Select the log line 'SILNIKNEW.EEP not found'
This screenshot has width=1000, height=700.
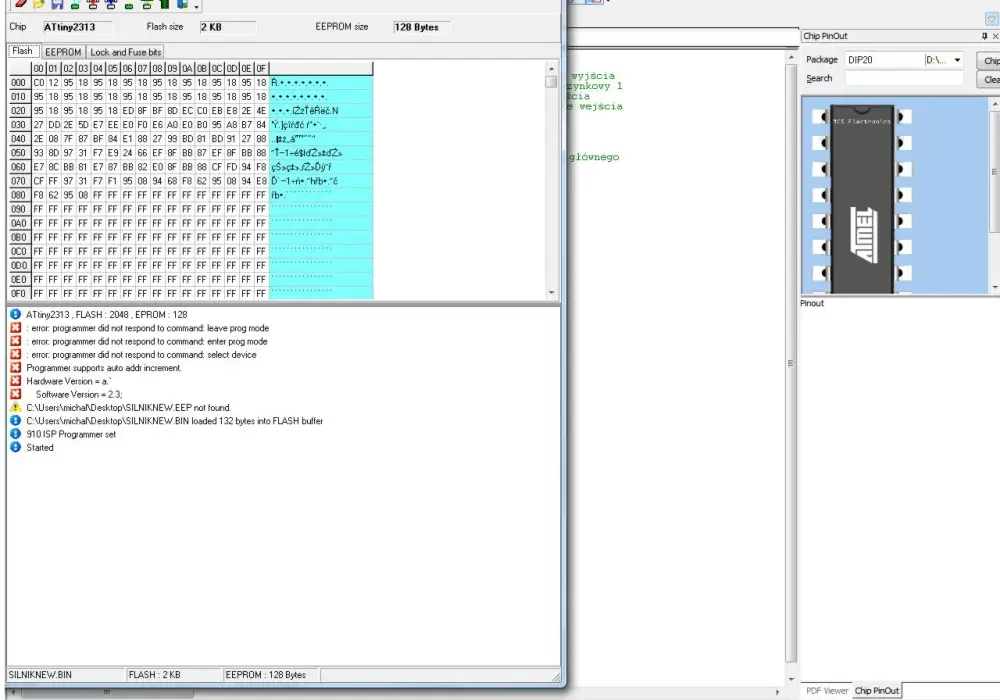pos(129,407)
